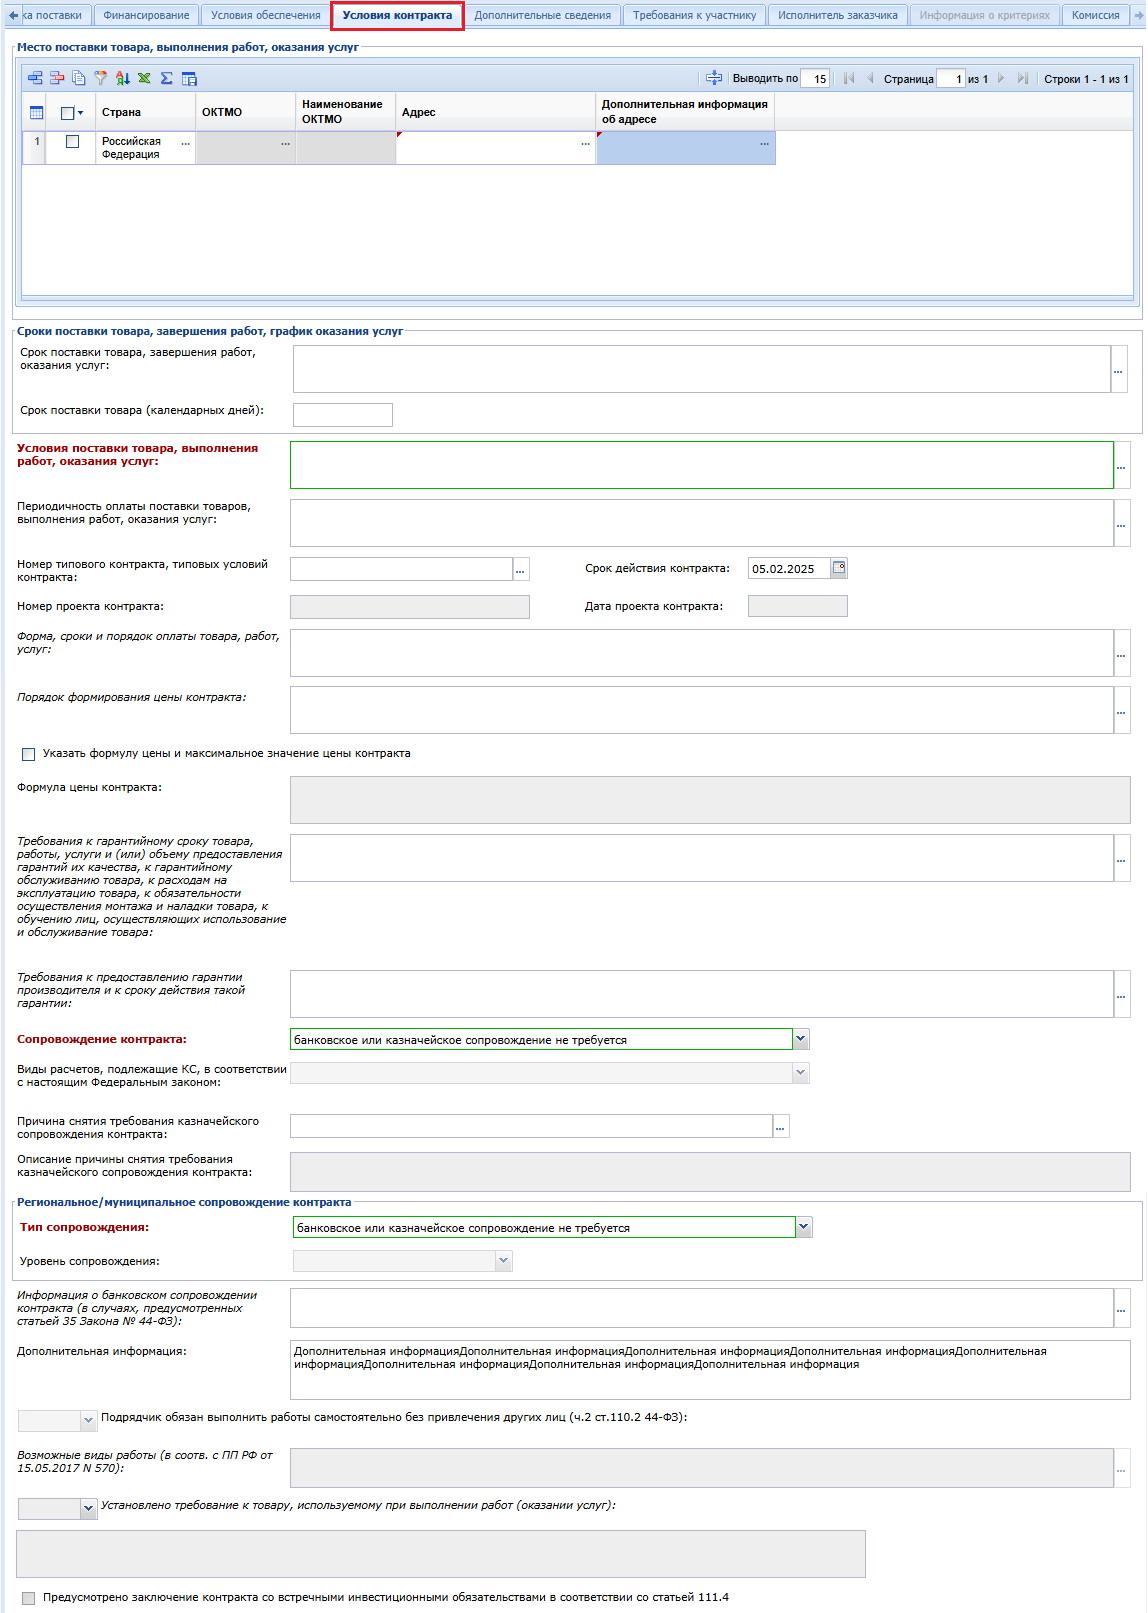Click the 'Срок действия контракта' date field
The width and height of the screenshot is (1148, 1613).
click(789, 569)
